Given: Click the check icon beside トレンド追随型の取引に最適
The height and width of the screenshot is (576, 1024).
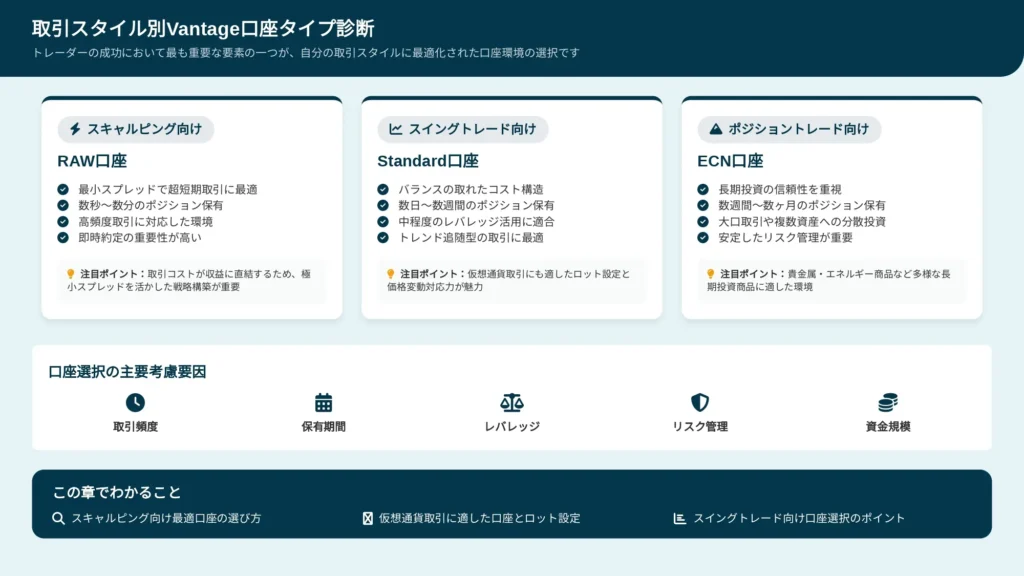Looking at the screenshot, I should click(383, 238).
